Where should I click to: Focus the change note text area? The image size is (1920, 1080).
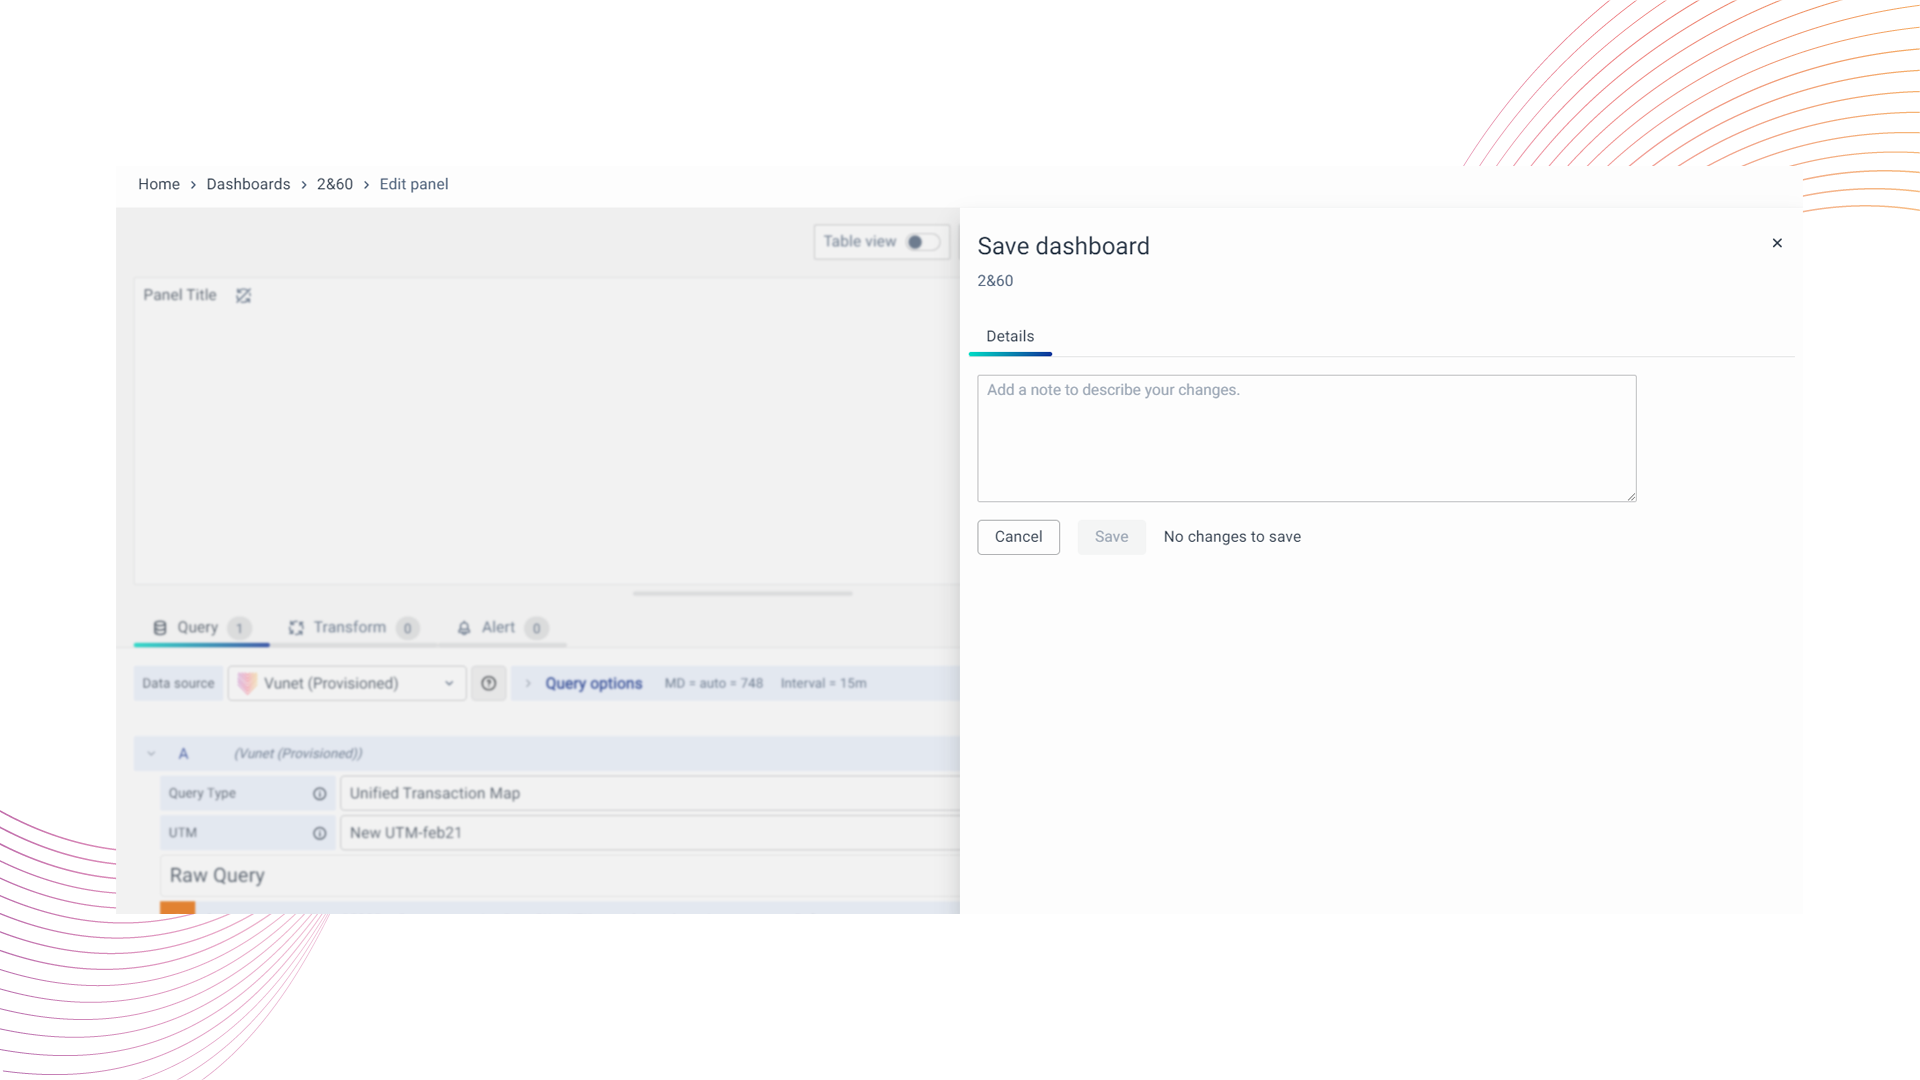pos(1306,438)
